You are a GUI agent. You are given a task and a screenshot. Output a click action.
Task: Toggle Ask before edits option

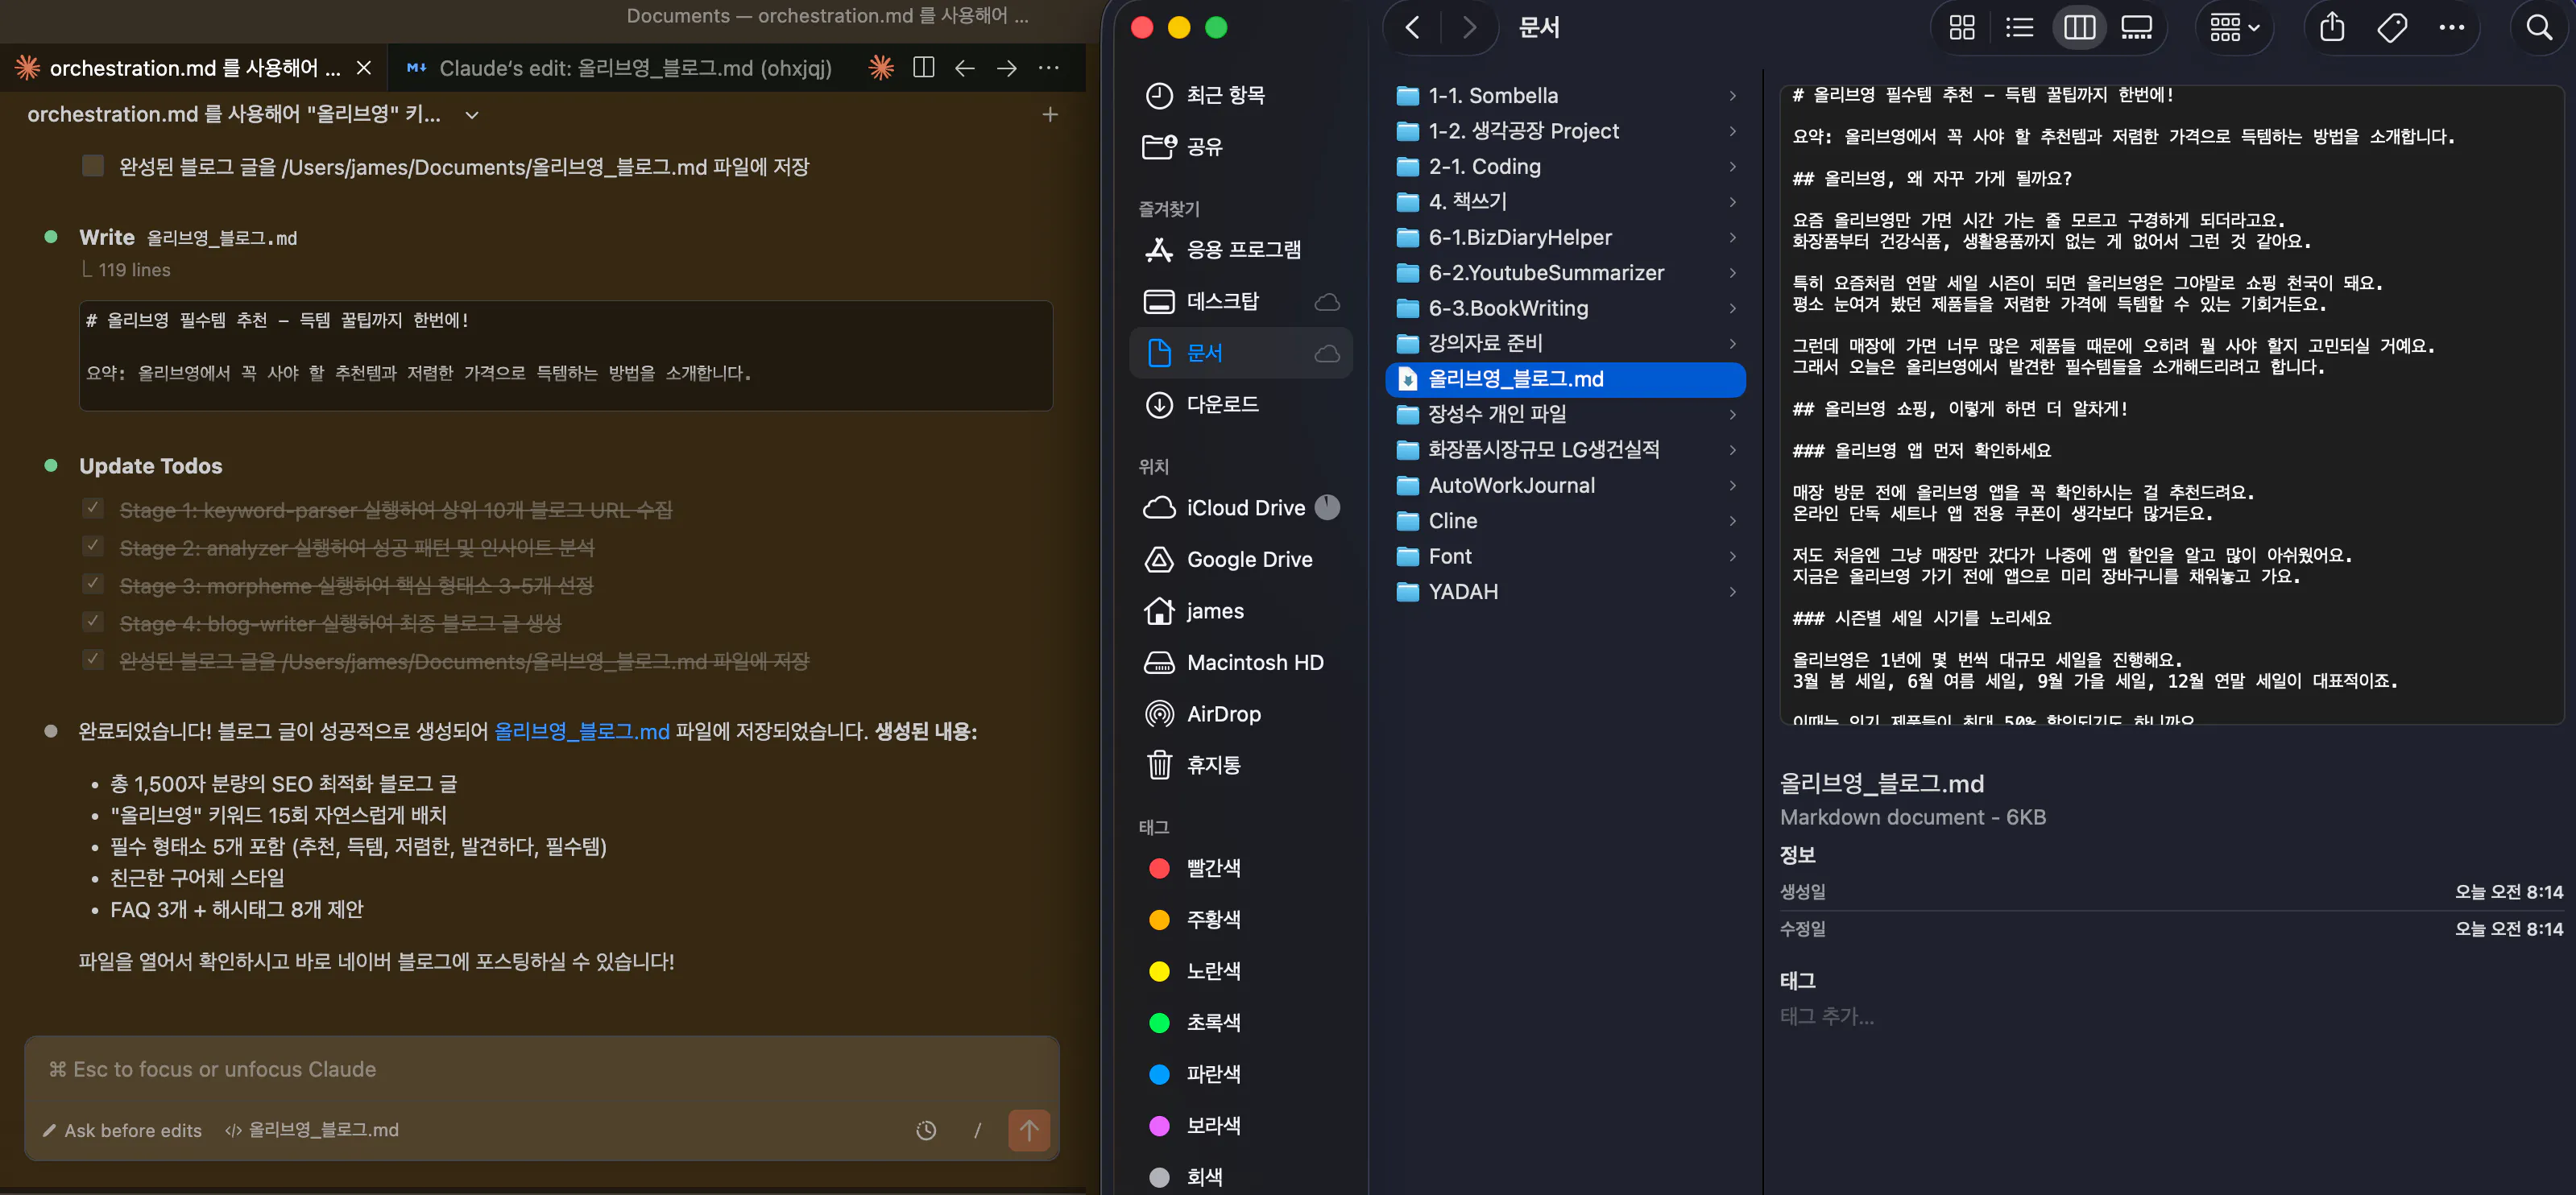(122, 1130)
